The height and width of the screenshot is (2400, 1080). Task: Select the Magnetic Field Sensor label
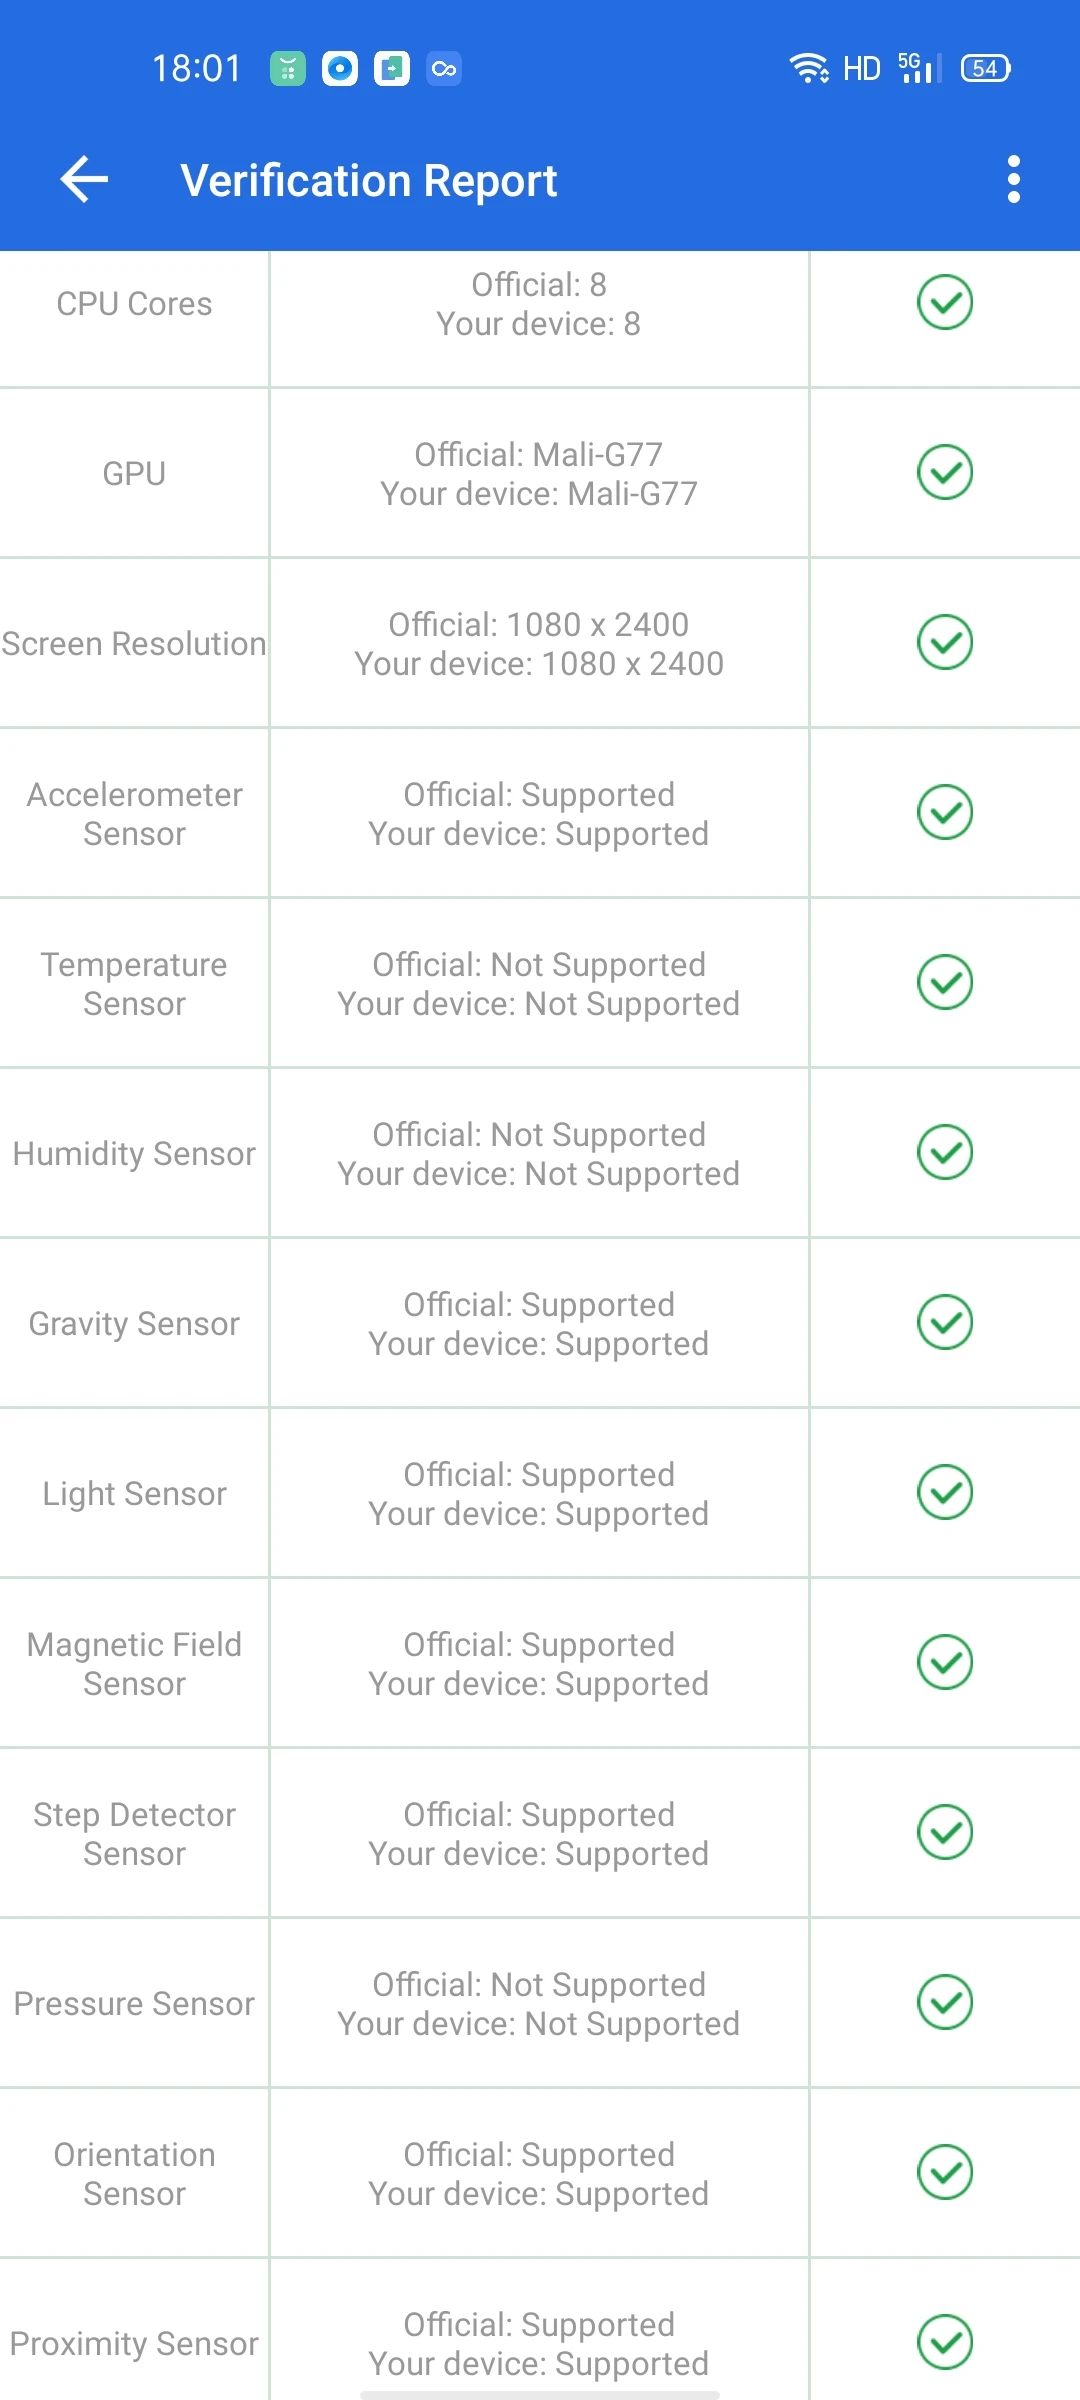(134, 1664)
